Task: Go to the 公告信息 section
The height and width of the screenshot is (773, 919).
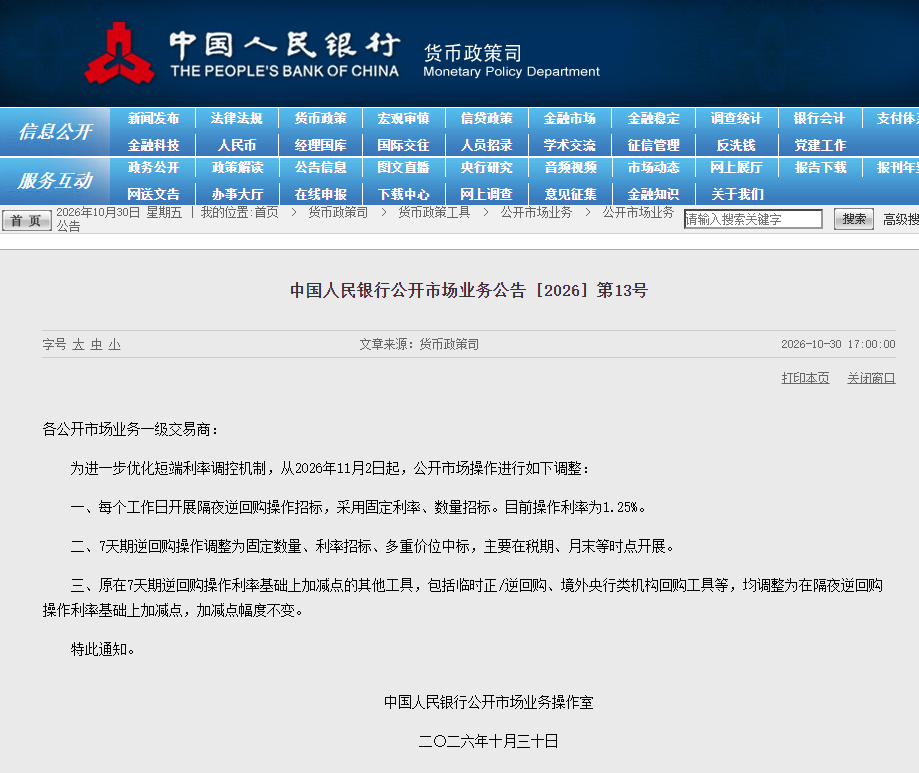Action: coord(321,168)
